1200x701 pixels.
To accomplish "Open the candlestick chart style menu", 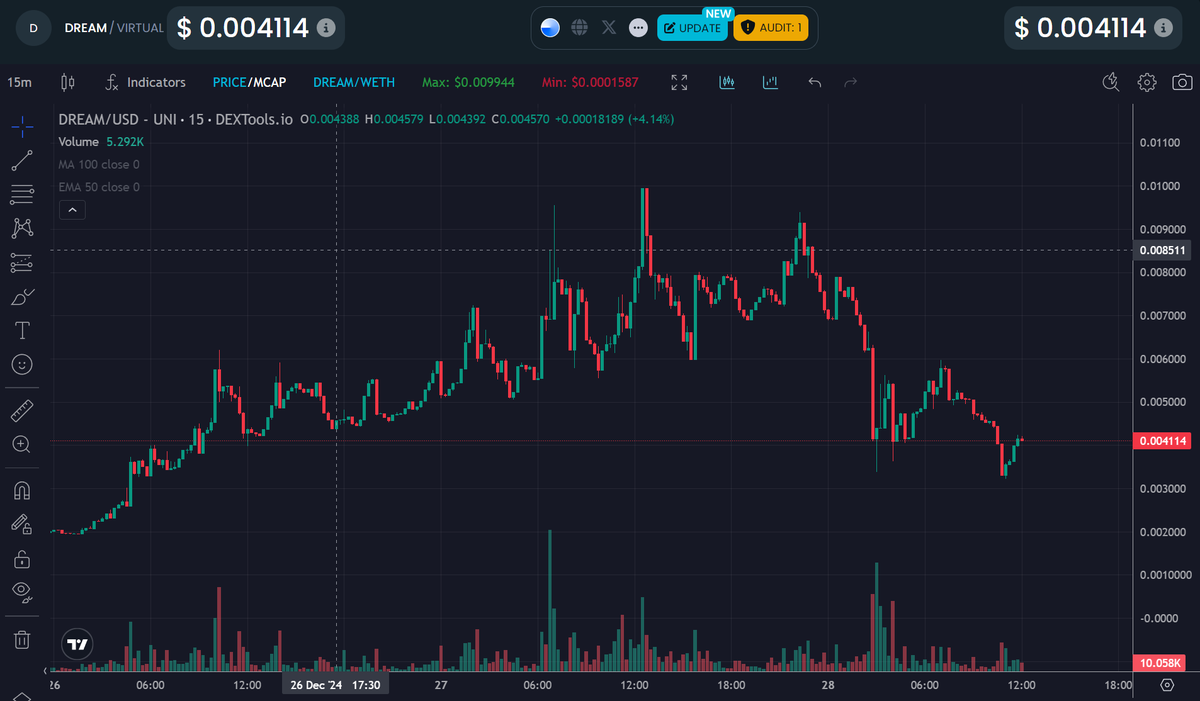I will (68, 82).
